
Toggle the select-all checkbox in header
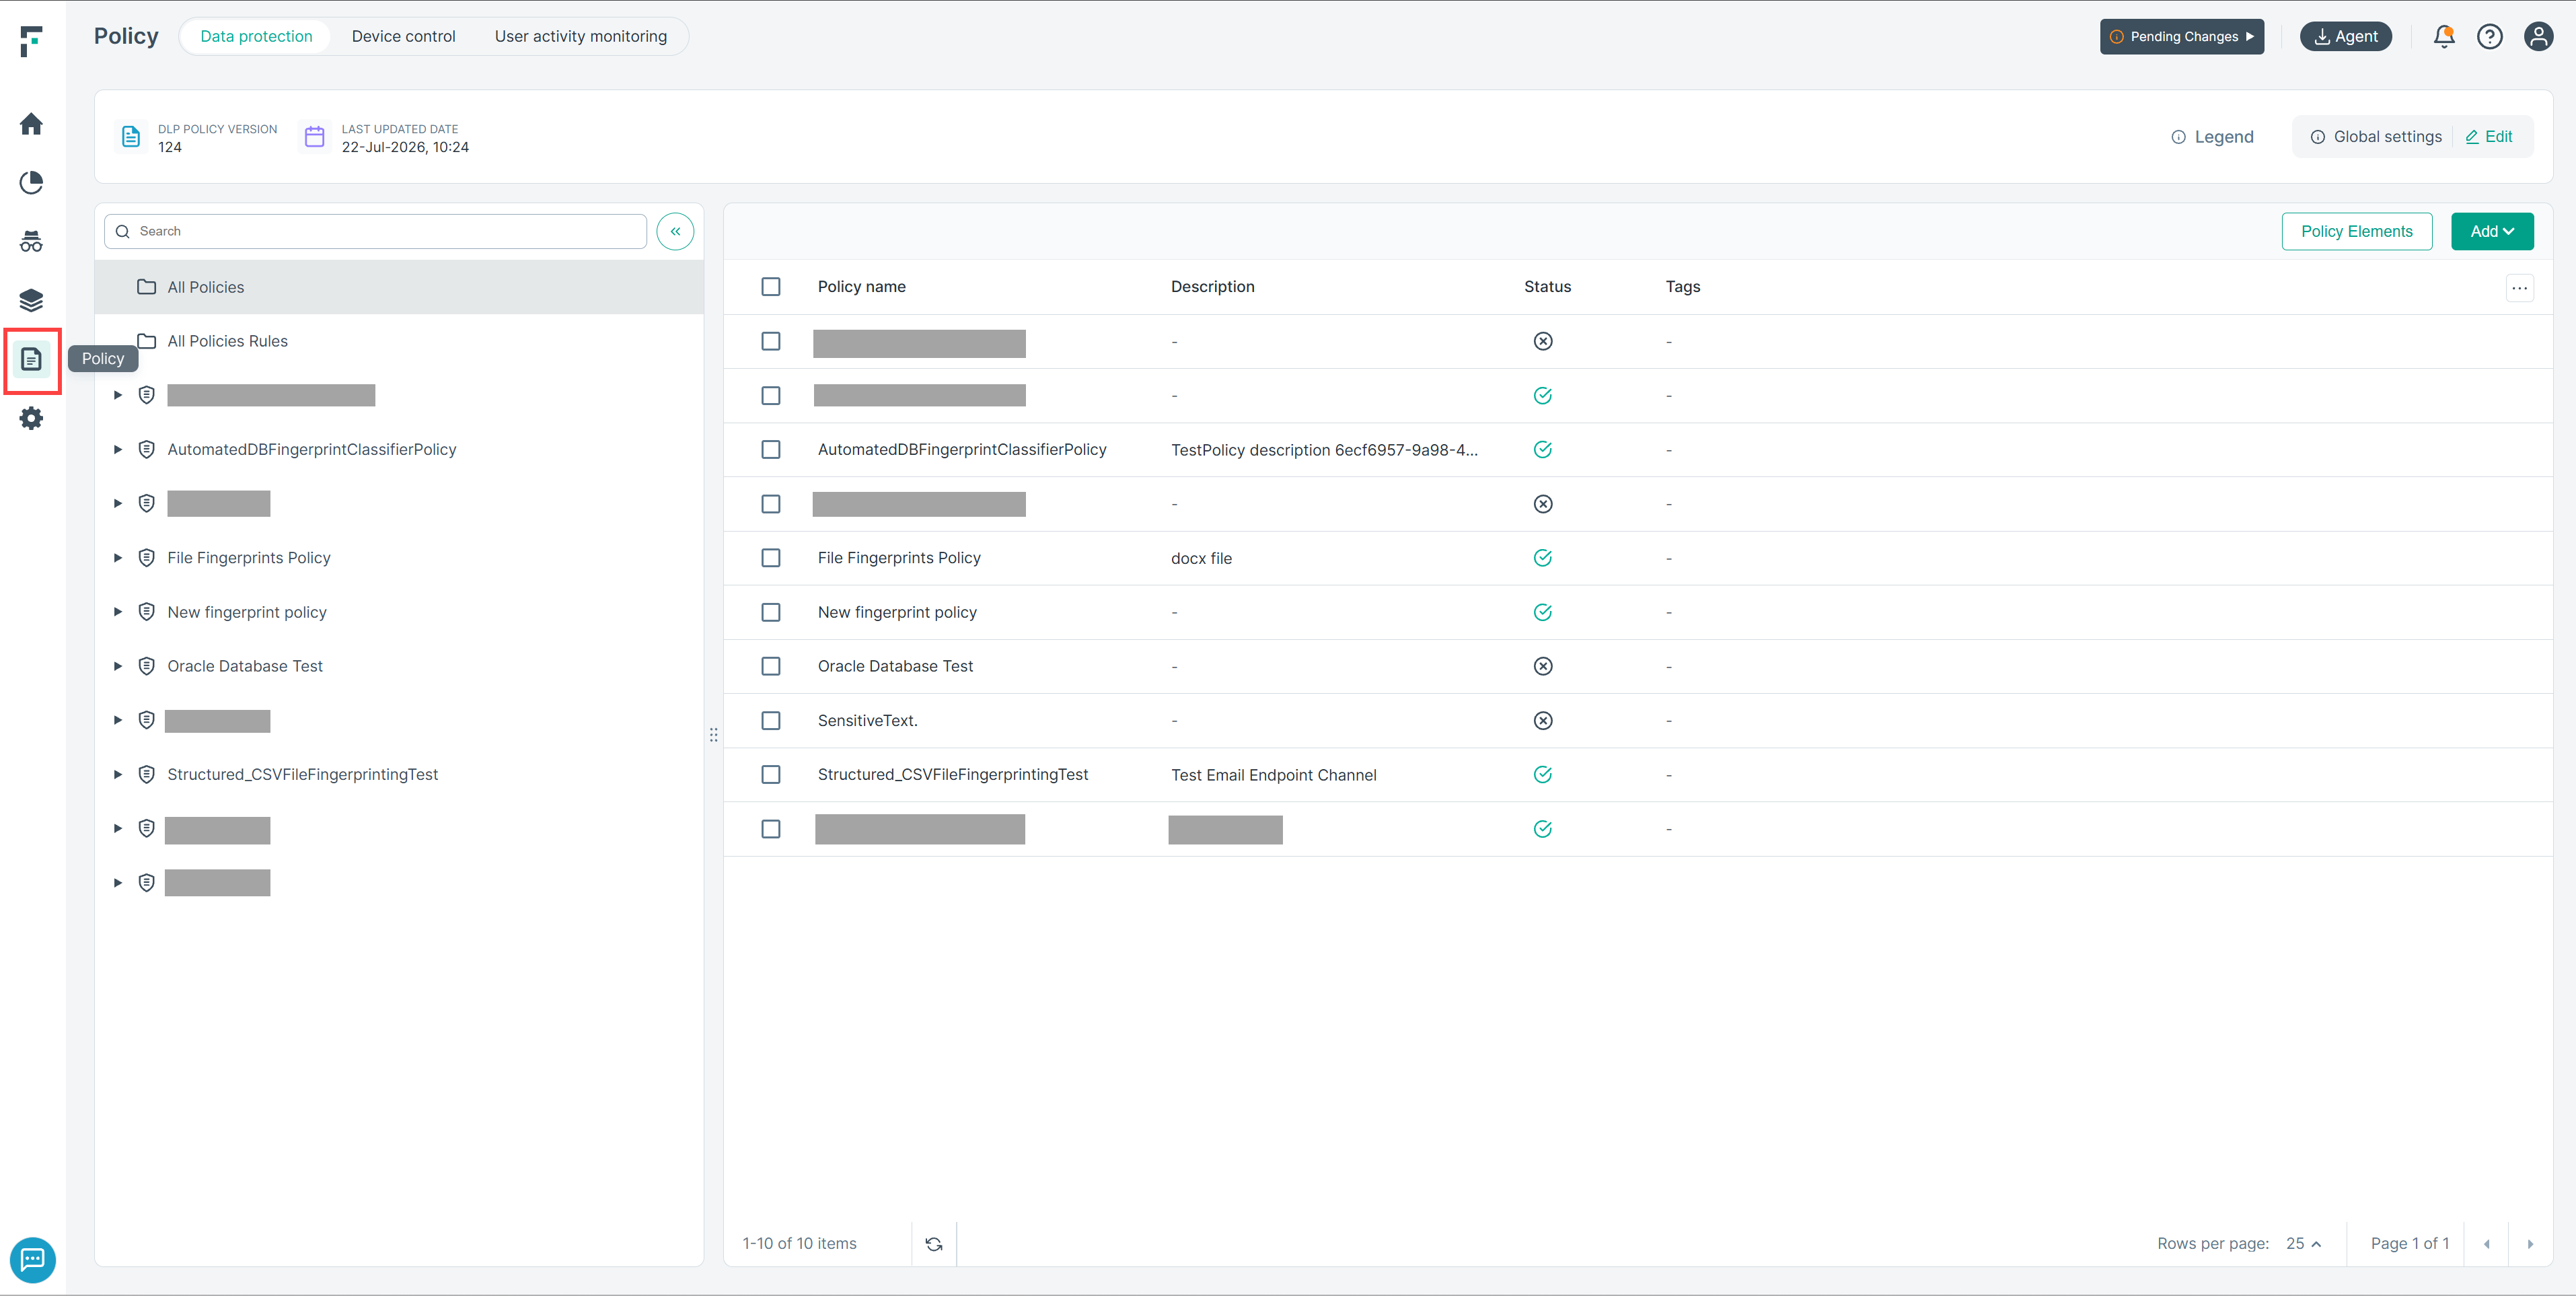click(x=771, y=287)
